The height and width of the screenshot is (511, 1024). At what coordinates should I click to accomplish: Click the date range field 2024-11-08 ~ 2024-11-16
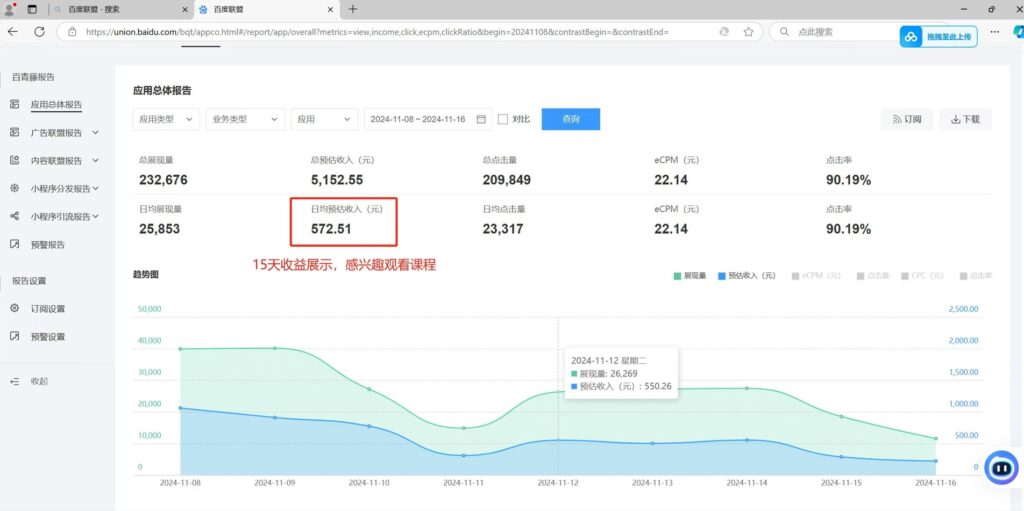428,119
